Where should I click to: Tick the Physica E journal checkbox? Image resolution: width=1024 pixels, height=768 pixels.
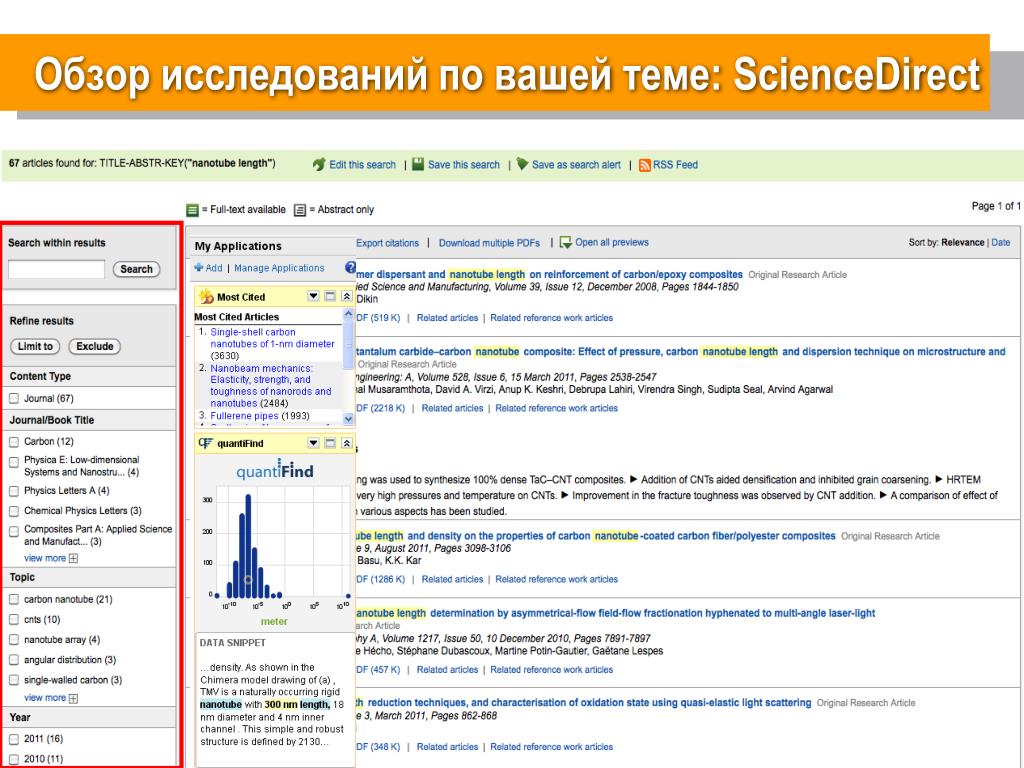pos(14,462)
